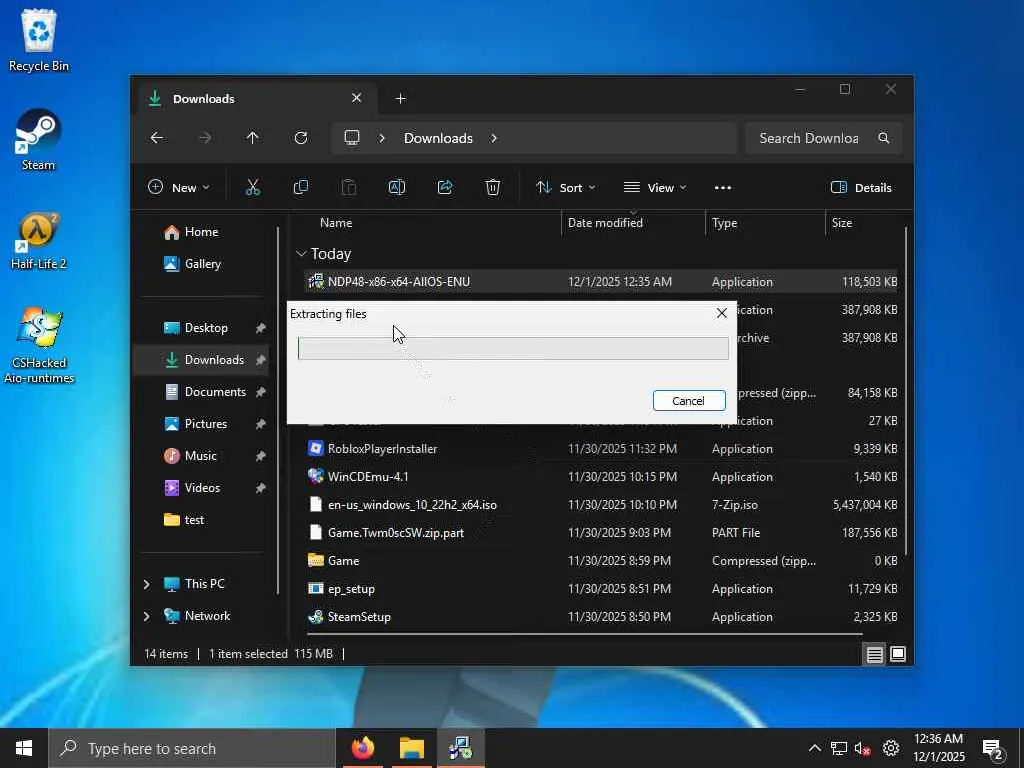
Task: Click the file list vertical scrollbar
Action: click(906, 392)
